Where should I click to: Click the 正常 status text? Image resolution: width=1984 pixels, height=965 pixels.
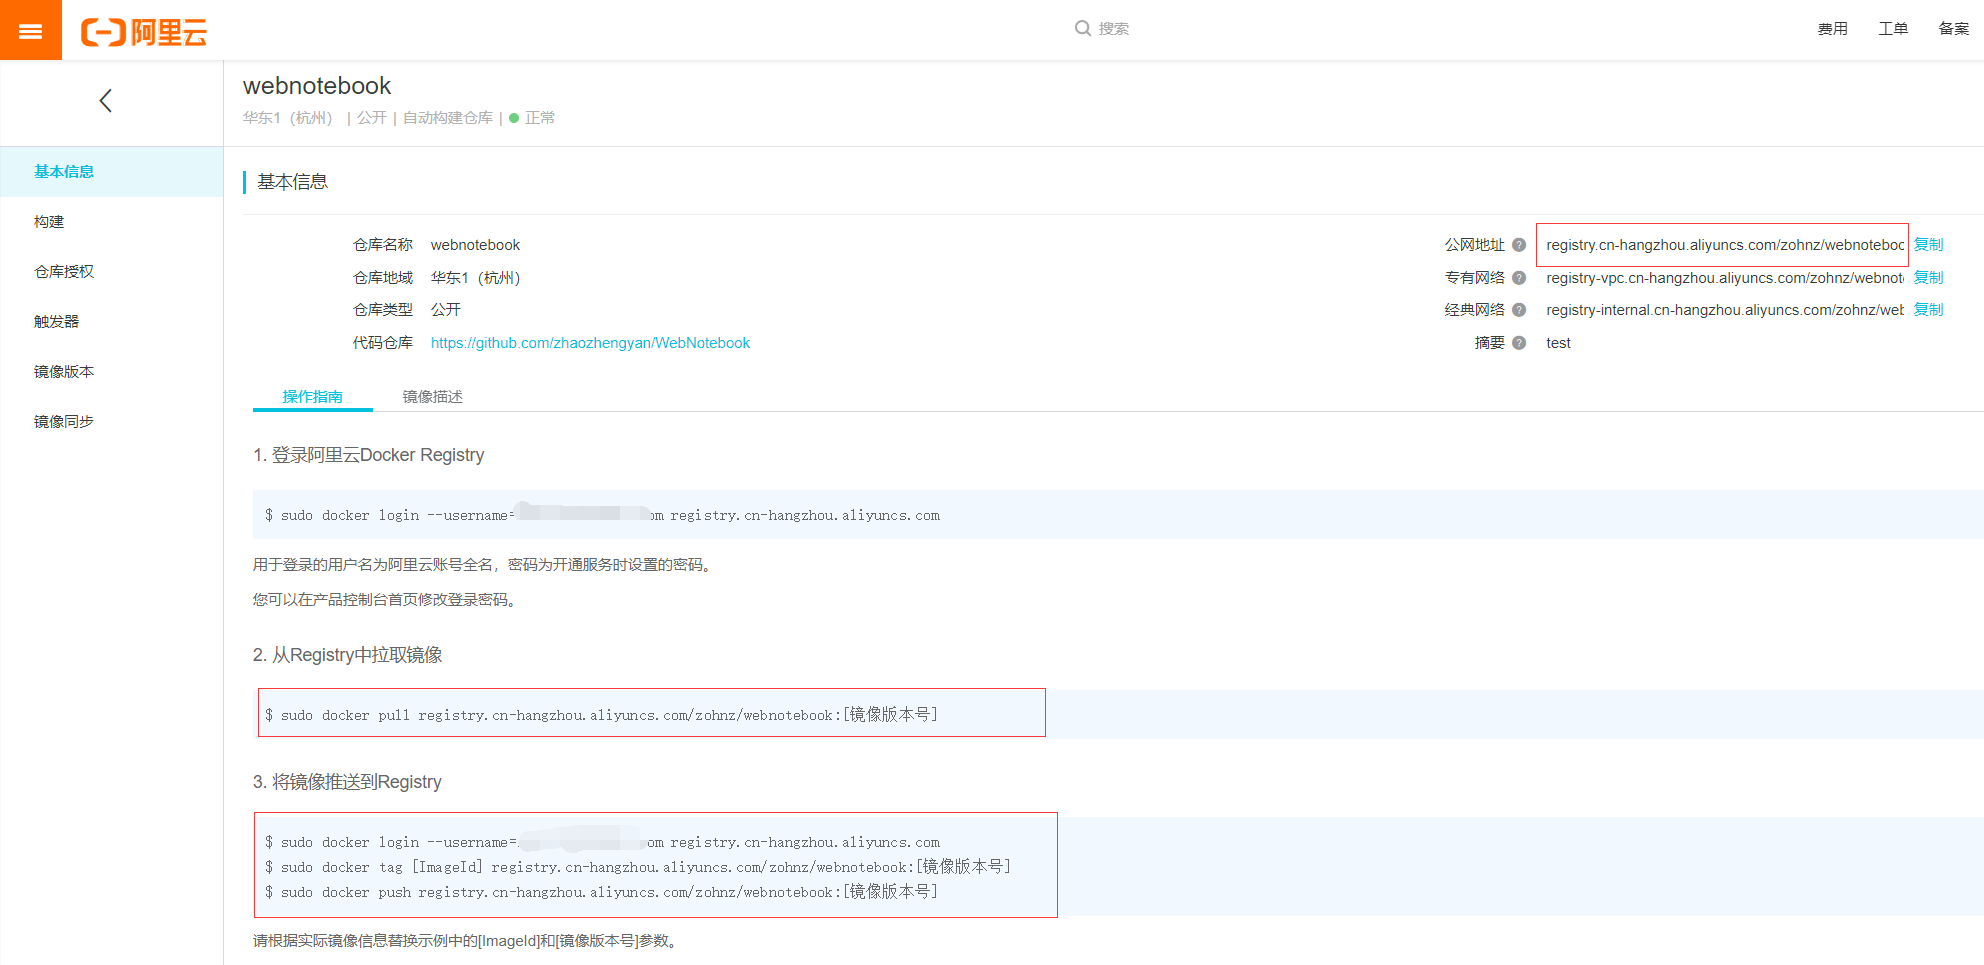coord(540,118)
